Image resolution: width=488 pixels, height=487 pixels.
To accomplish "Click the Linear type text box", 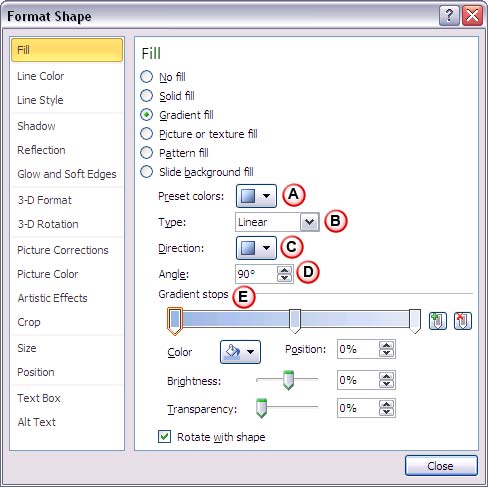I will point(268,222).
